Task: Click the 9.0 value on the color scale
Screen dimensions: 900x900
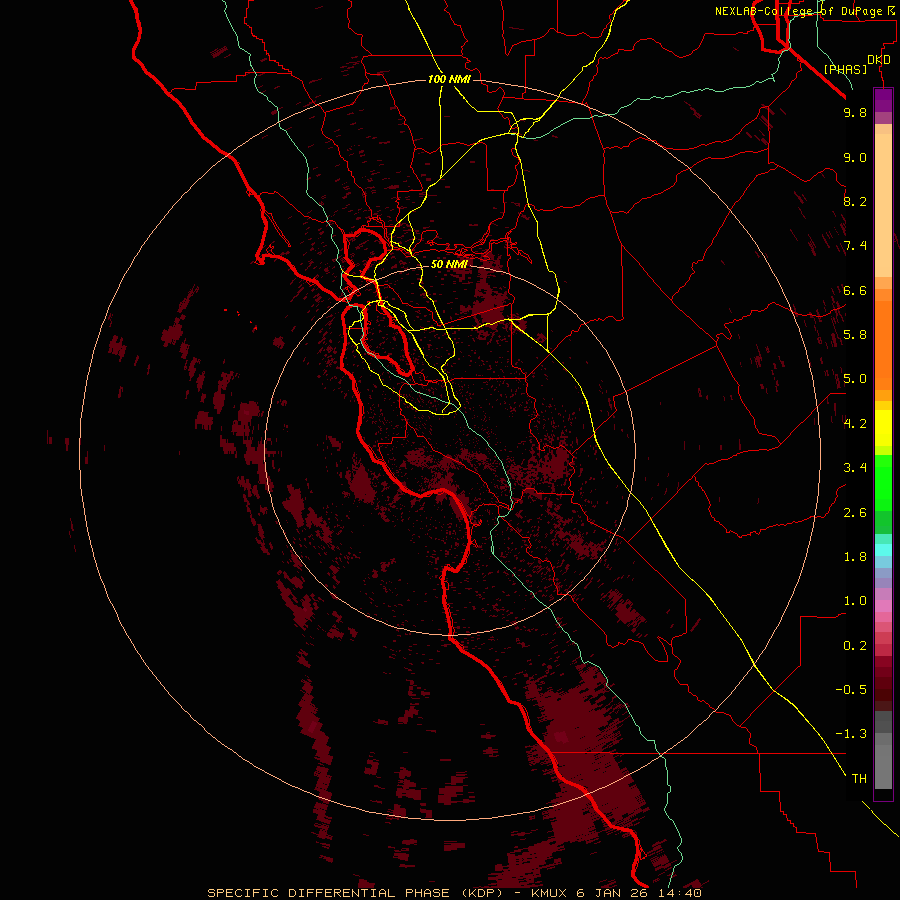Action: [x=855, y=157]
